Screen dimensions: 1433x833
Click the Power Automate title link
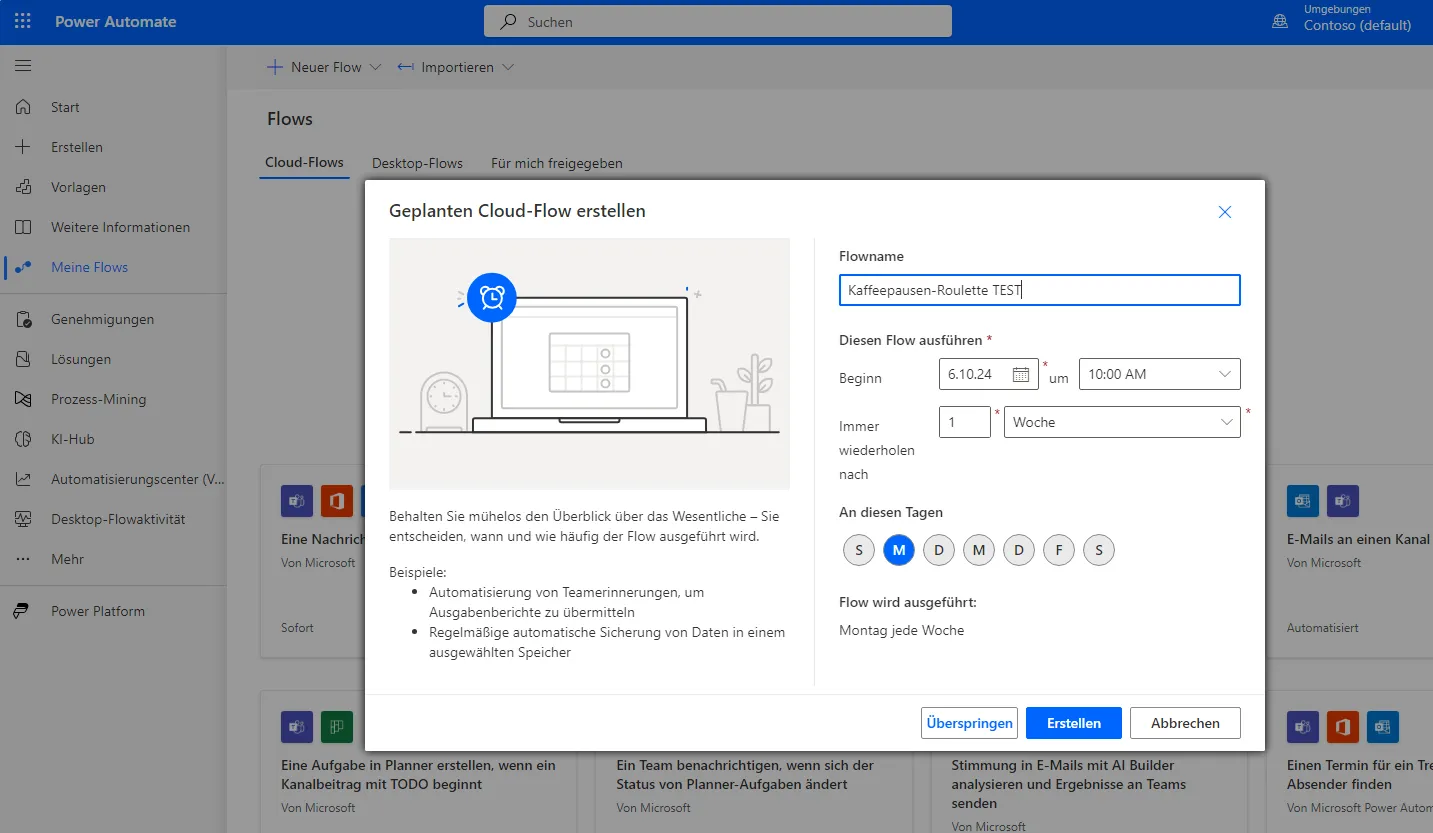[116, 21]
